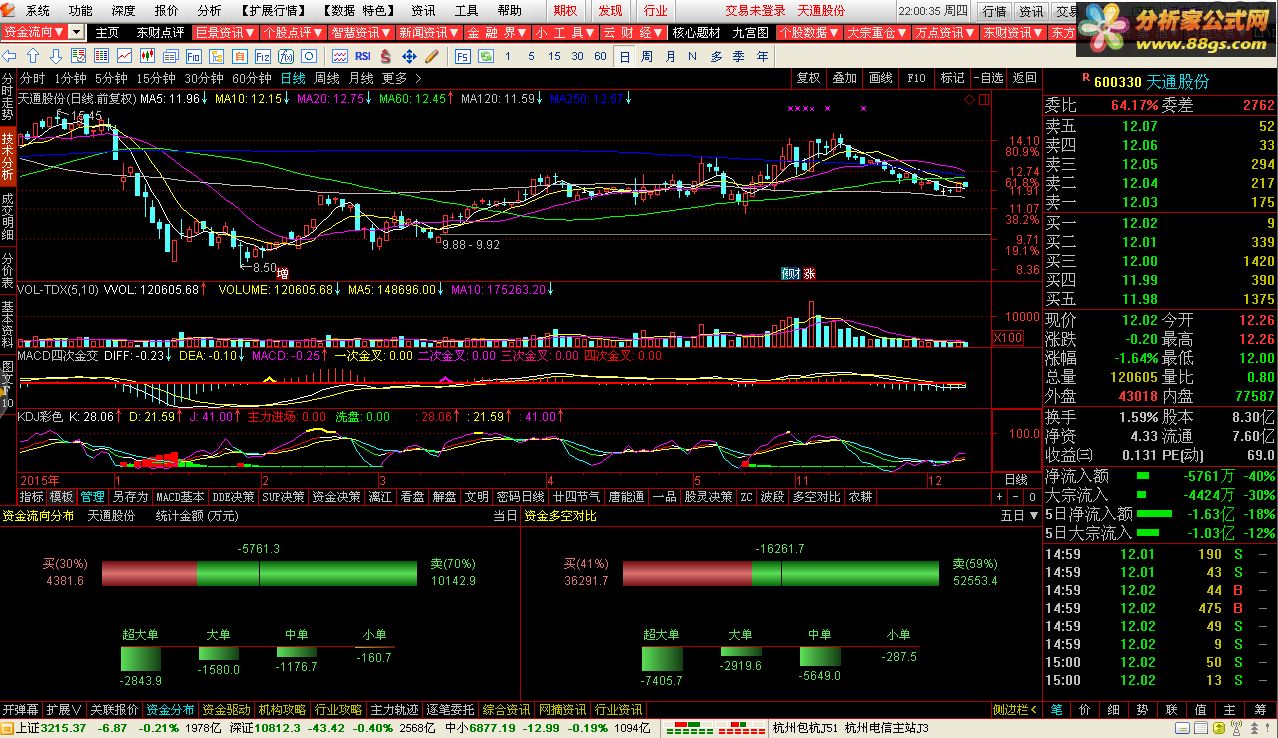
Task: Open the 工具 menu
Action: click(466, 10)
